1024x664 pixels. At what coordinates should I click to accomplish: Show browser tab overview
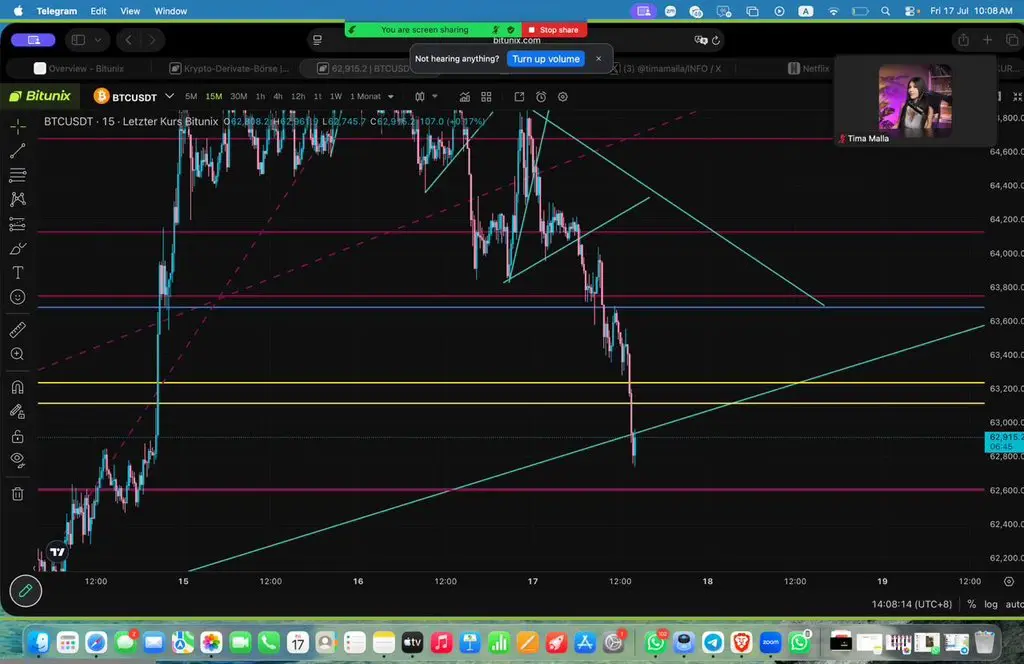click(x=1012, y=40)
